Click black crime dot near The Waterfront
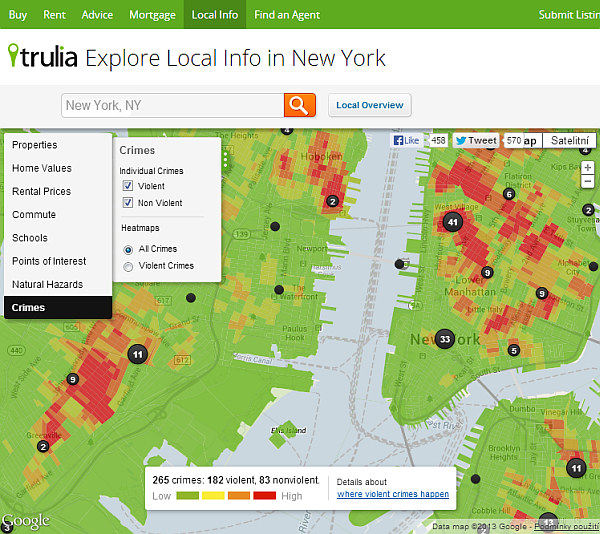Viewport: 600px width, 534px height. pos(279,290)
